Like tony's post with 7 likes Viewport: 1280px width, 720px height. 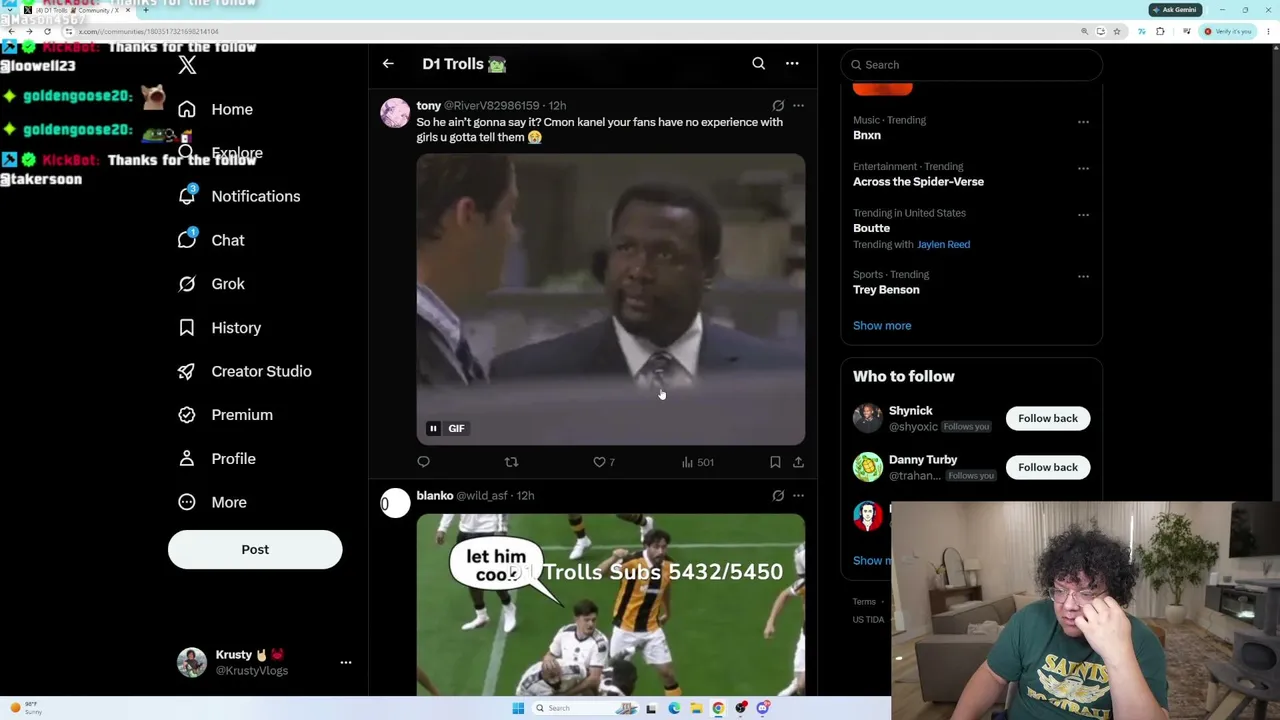[604, 462]
